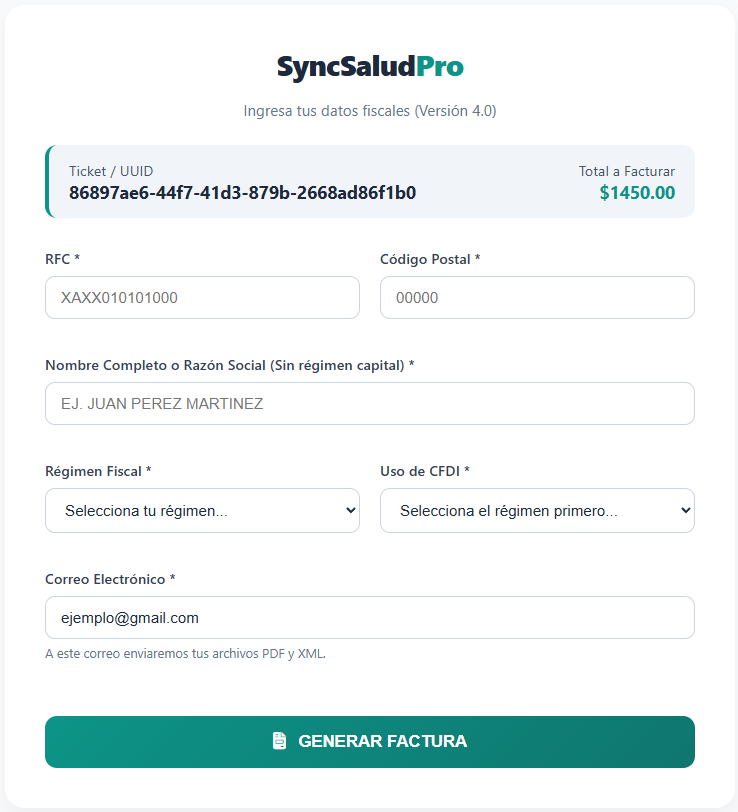The height and width of the screenshot is (812, 738).
Task: Select the ticket UUID value text
Action: tap(242, 193)
